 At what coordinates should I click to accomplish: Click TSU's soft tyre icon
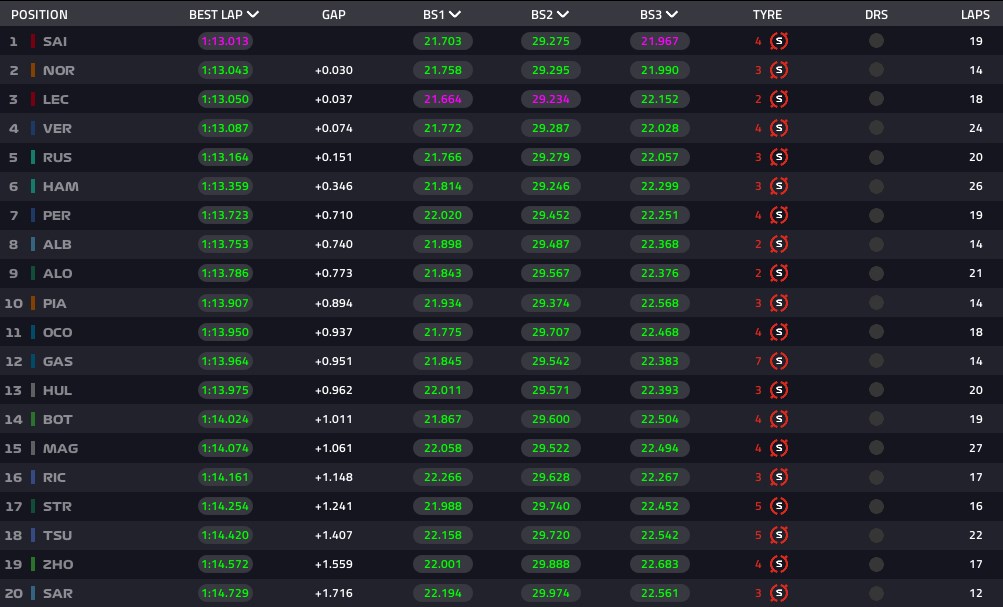pyautogui.click(x=778, y=535)
